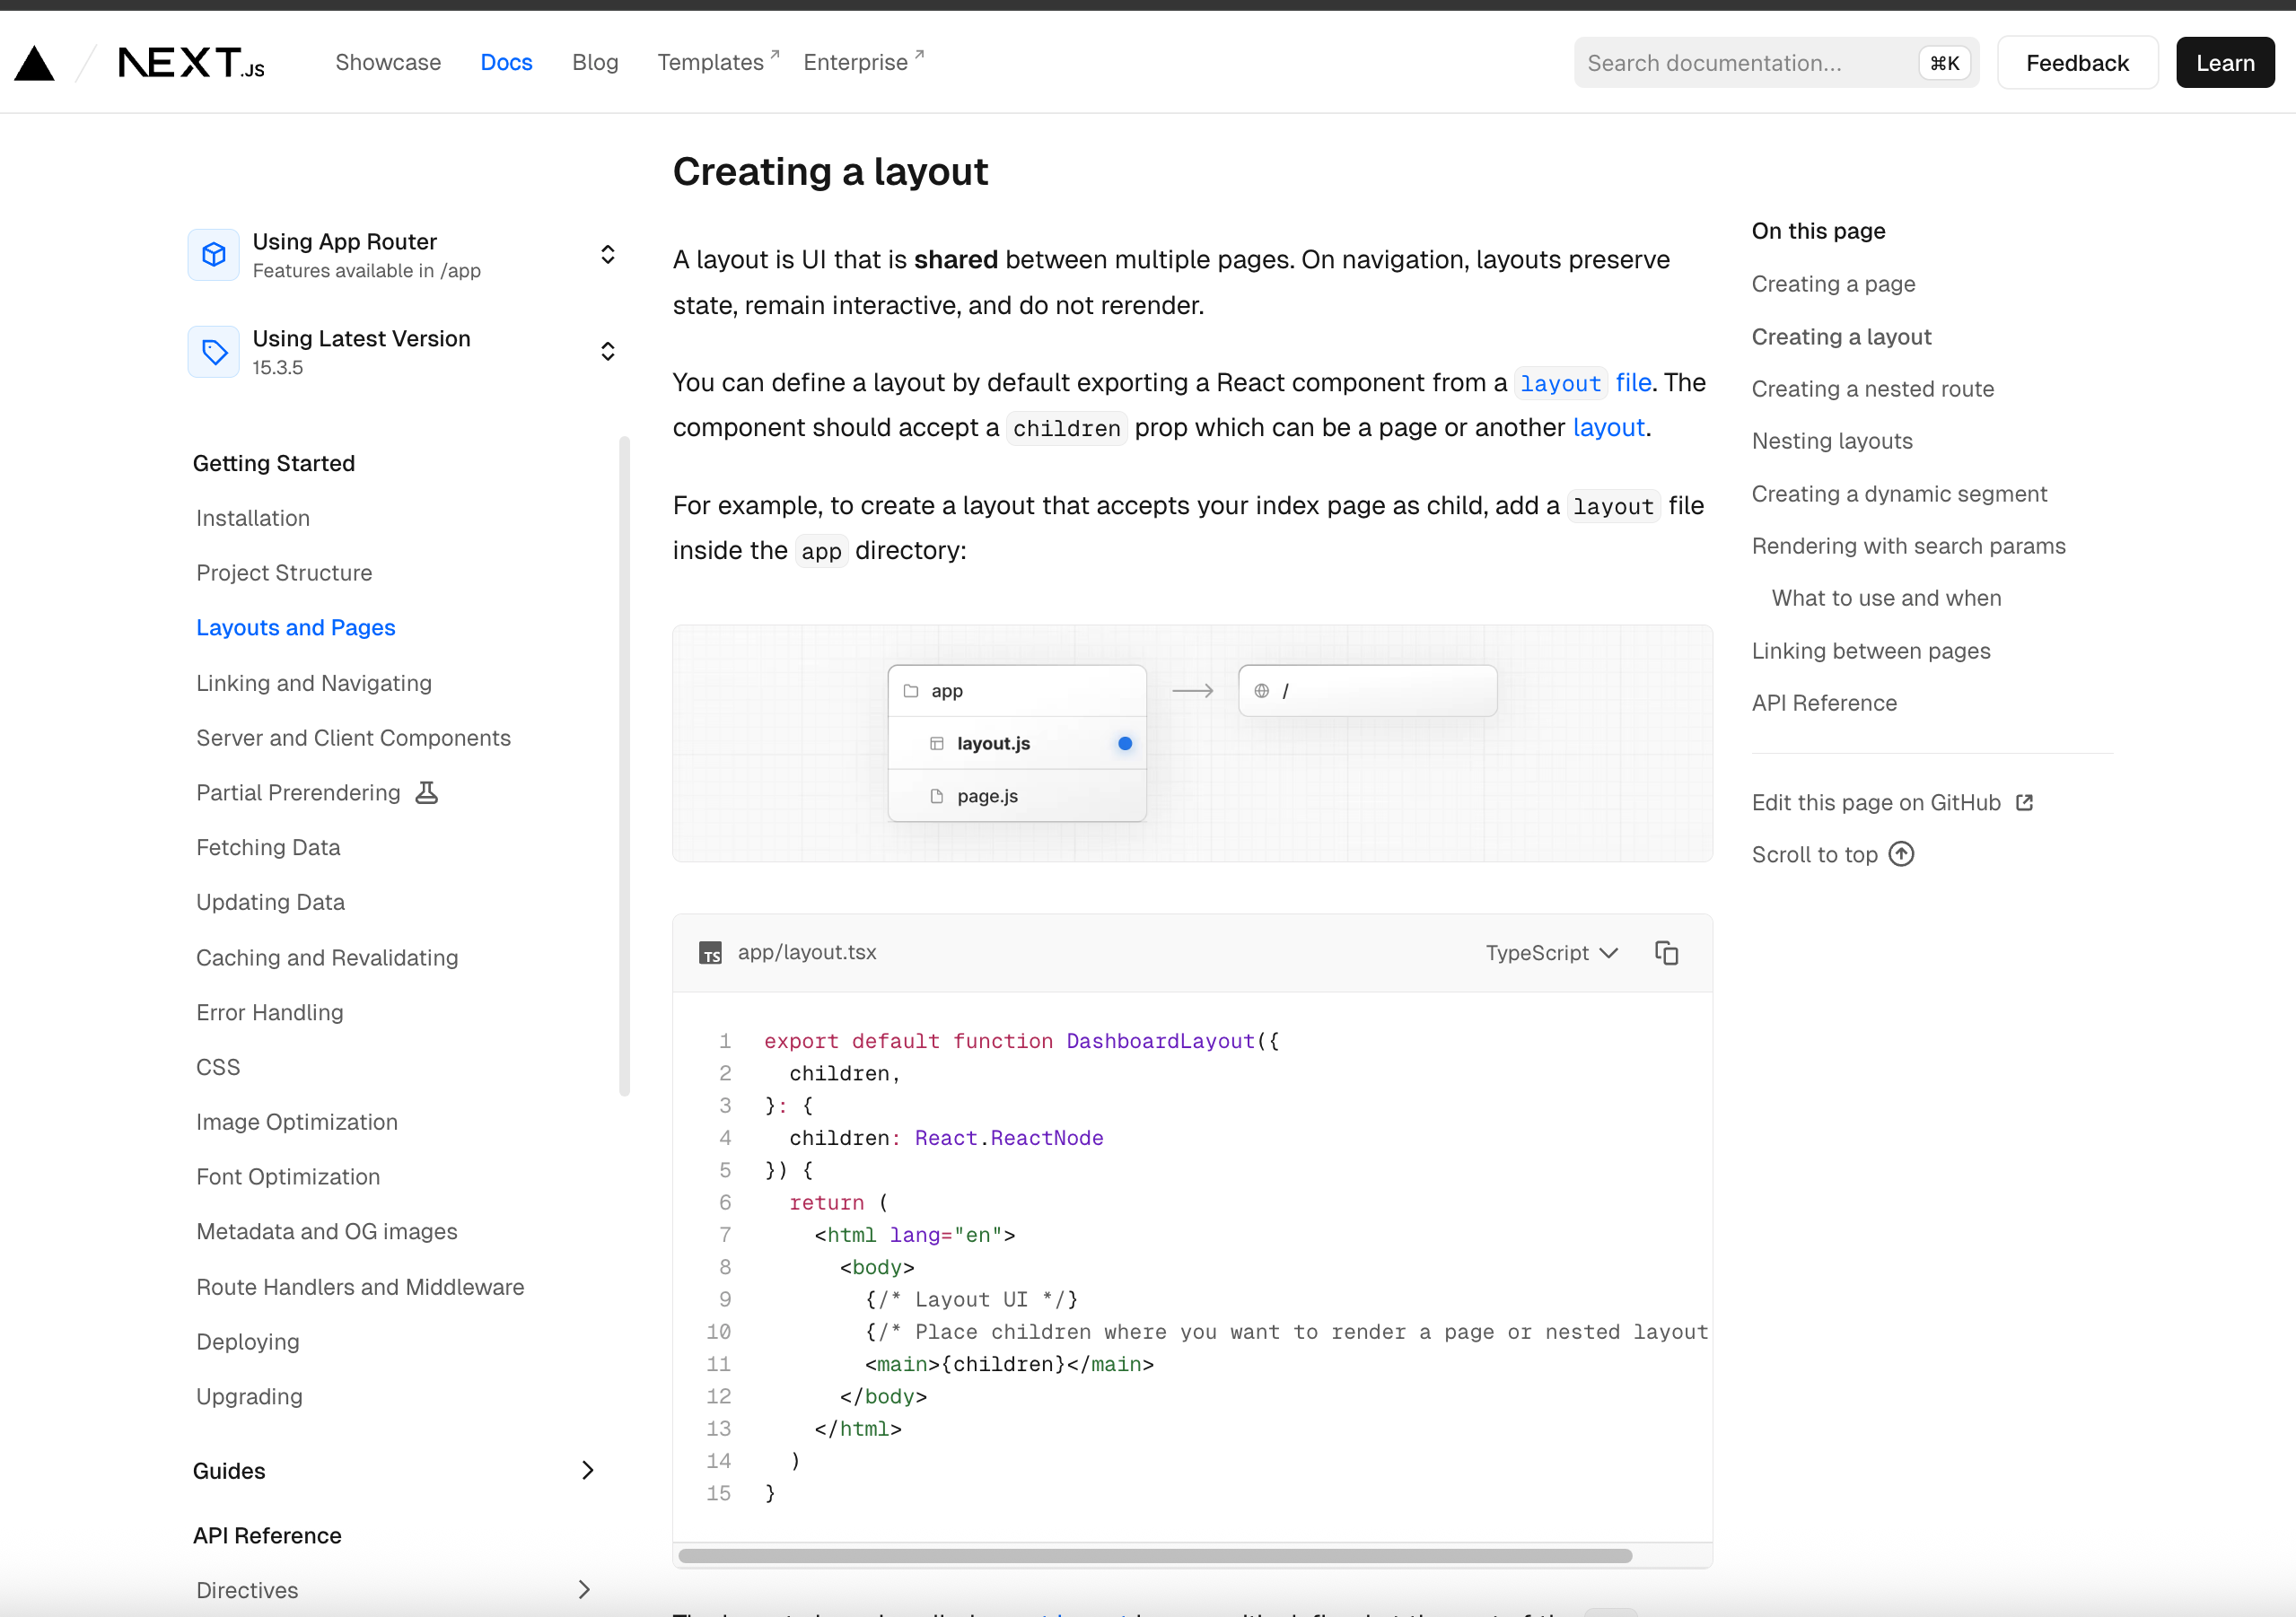Click the blue dot next to layout.js

1125,744
